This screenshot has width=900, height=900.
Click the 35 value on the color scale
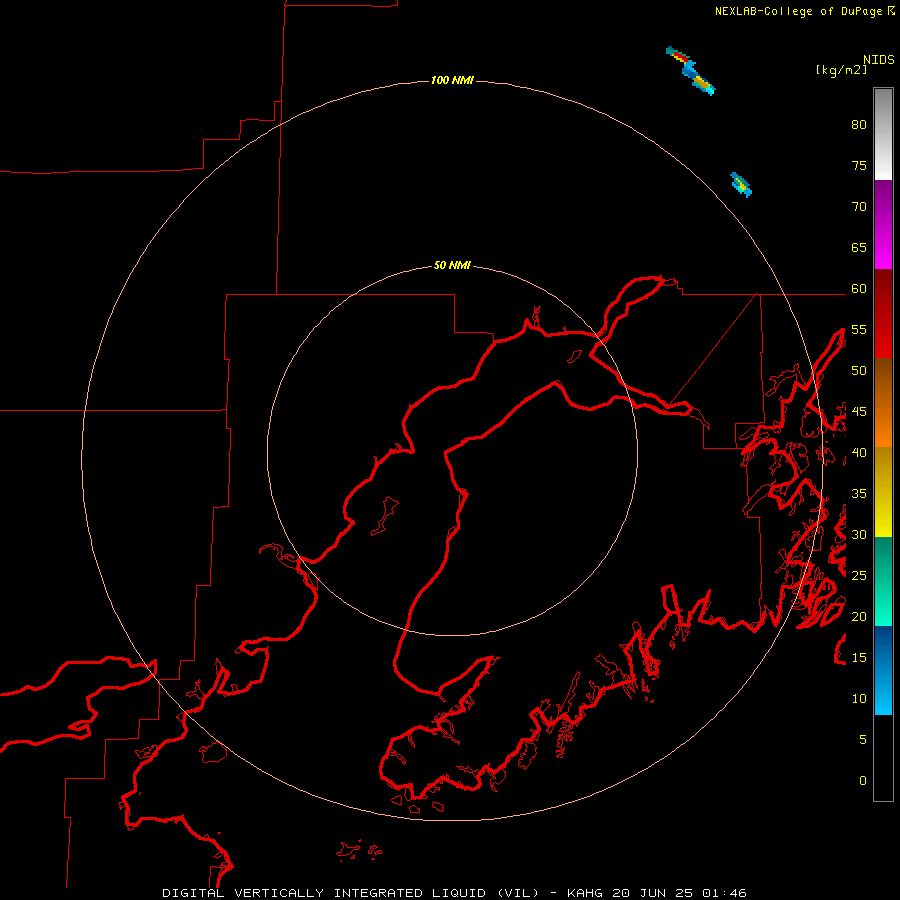click(859, 494)
